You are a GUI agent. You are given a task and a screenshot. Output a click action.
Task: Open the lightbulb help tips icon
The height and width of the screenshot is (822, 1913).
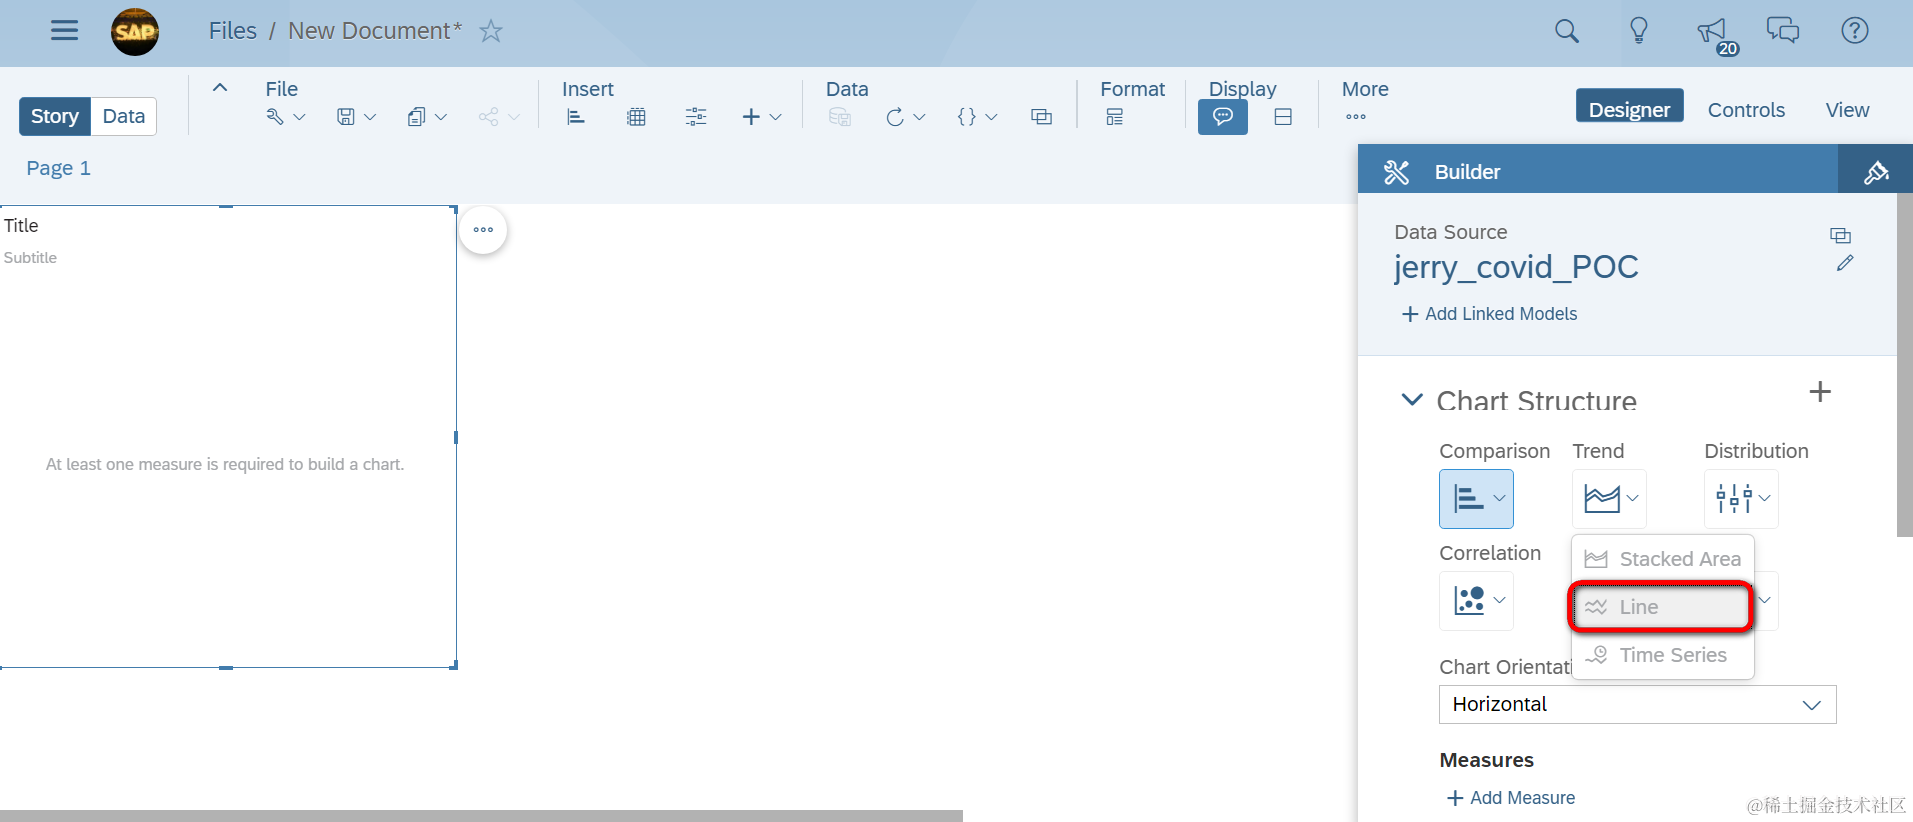point(1639,31)
